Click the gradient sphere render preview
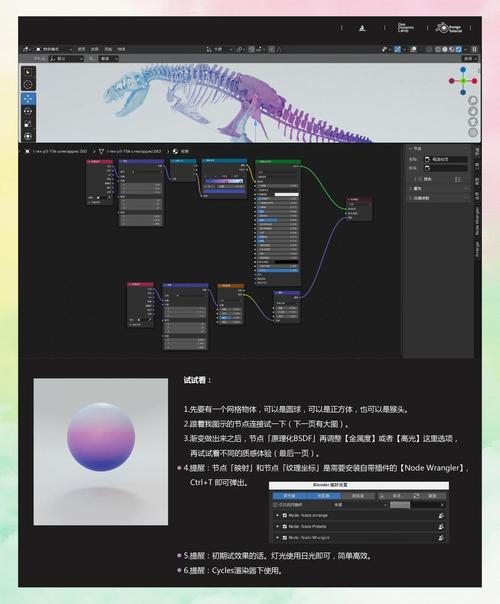 [101, 451]
